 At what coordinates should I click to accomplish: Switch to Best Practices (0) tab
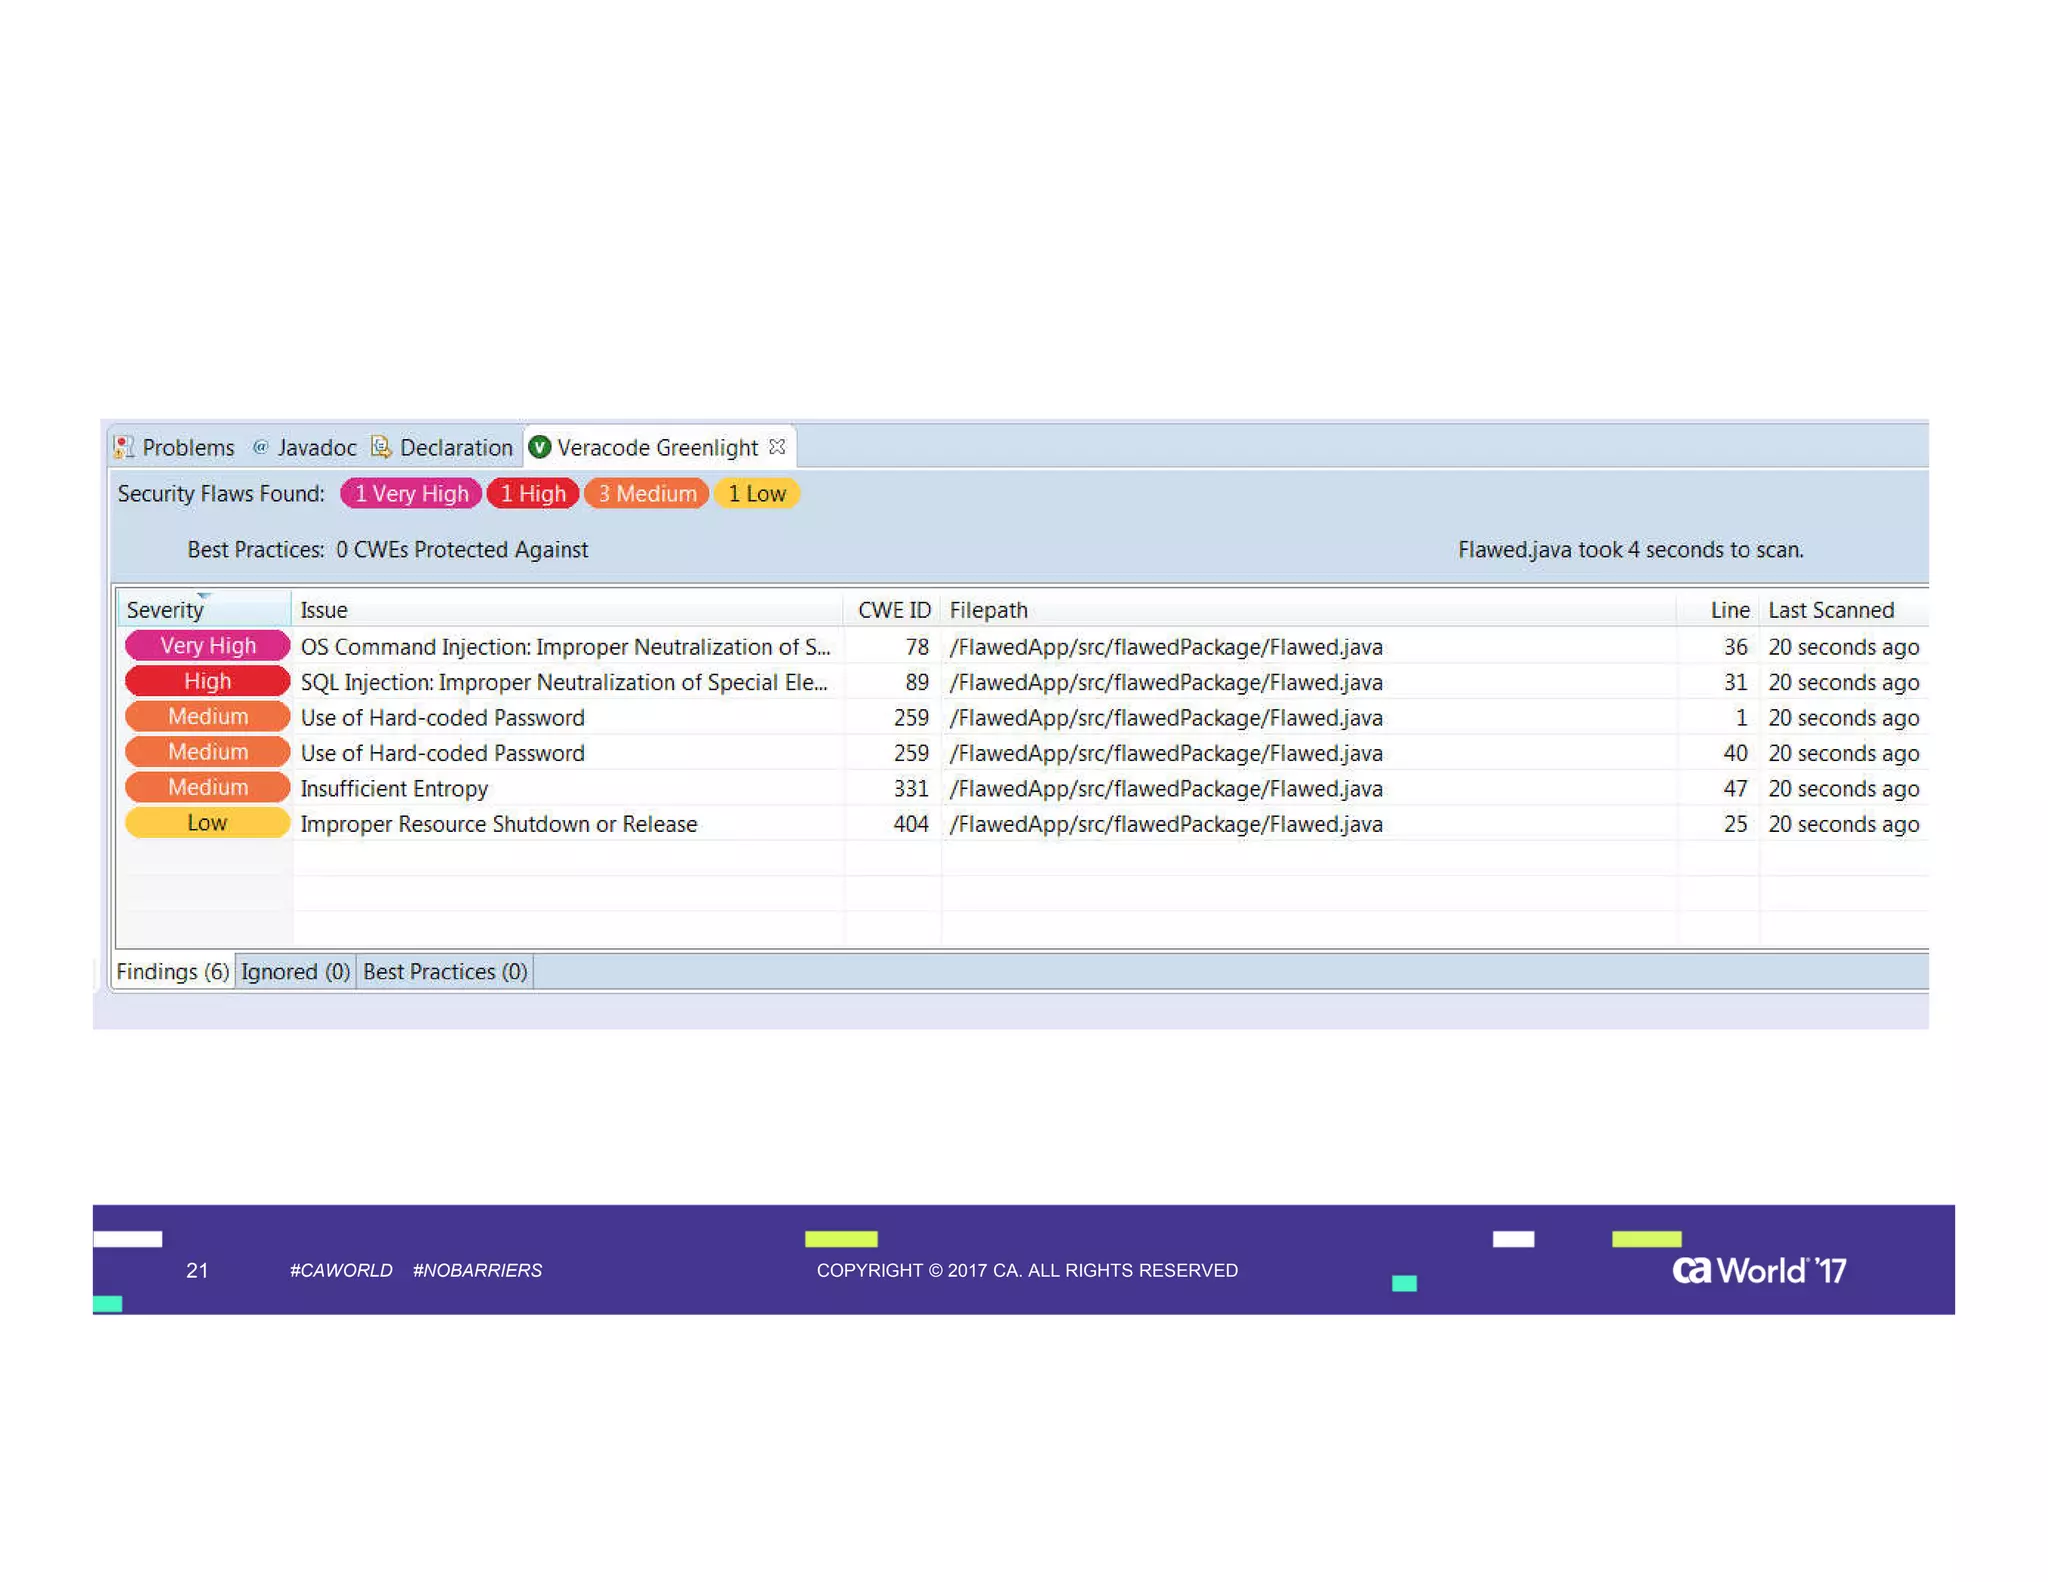coord(445,971)
